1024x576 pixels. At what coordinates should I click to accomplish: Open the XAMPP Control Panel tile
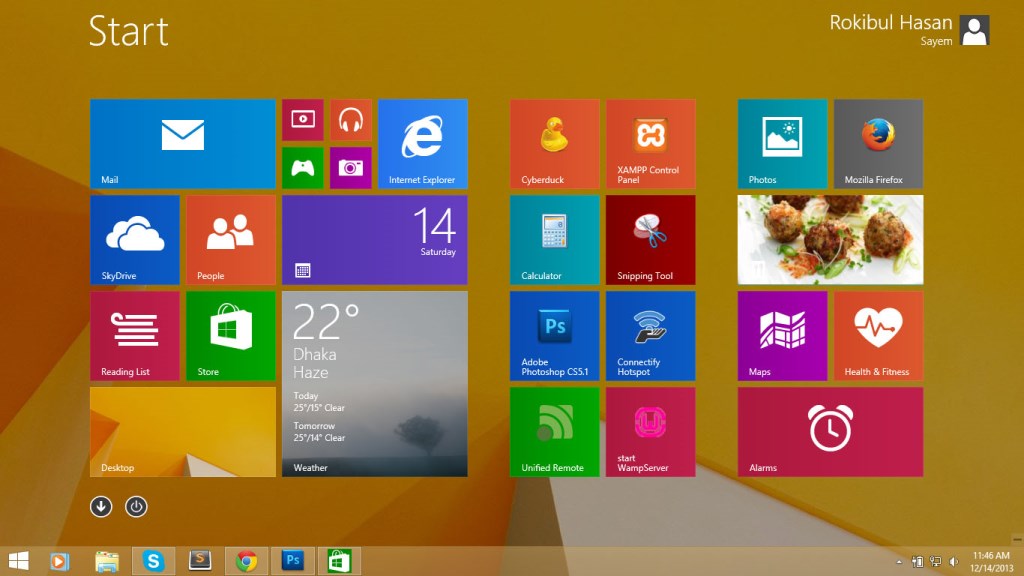[650, 143]
